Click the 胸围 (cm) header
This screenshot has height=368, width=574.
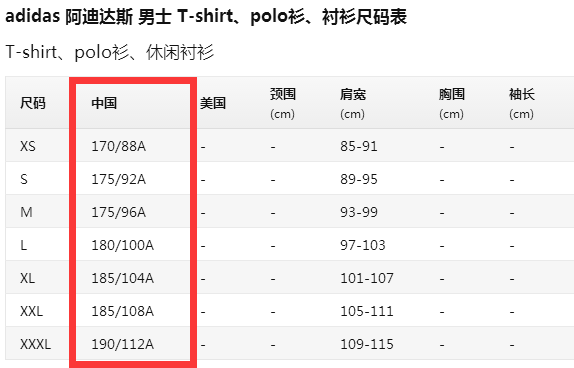click(x=452, y=104)
